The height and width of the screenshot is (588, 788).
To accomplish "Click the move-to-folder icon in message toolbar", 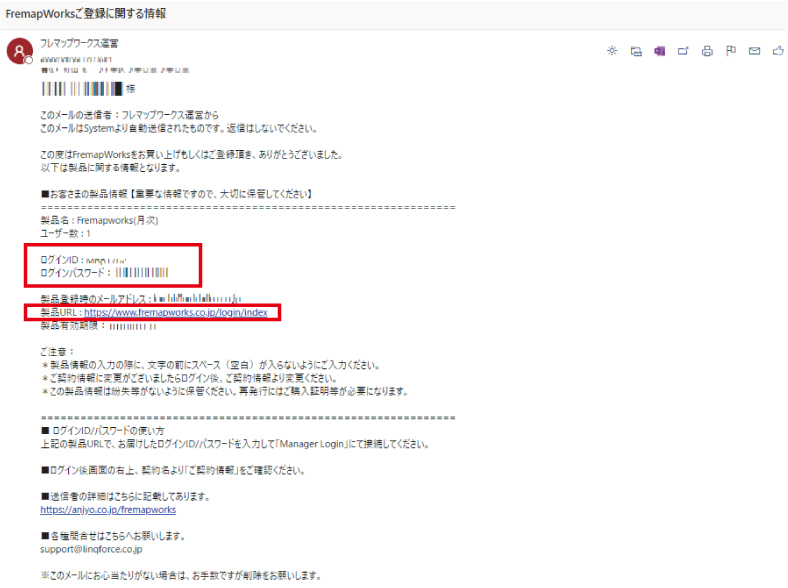I will point(636,51).
